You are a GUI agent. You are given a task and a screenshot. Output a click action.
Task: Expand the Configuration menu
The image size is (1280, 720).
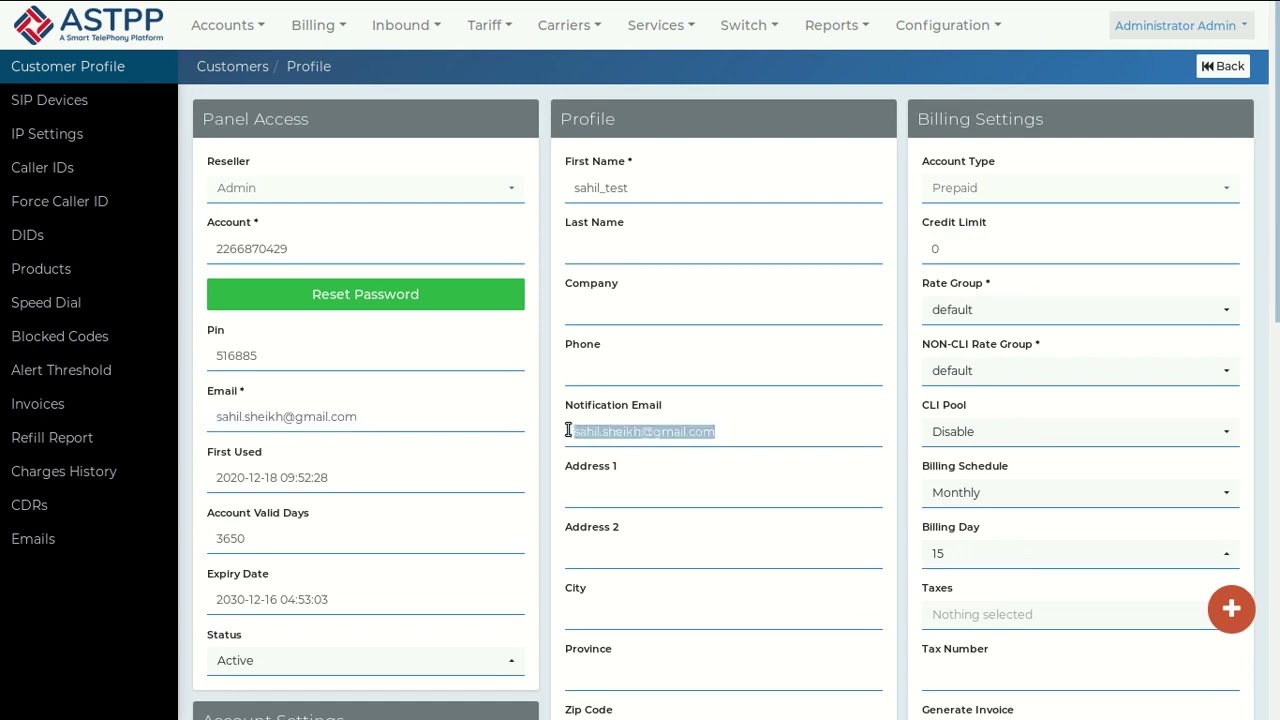(948, 25)
